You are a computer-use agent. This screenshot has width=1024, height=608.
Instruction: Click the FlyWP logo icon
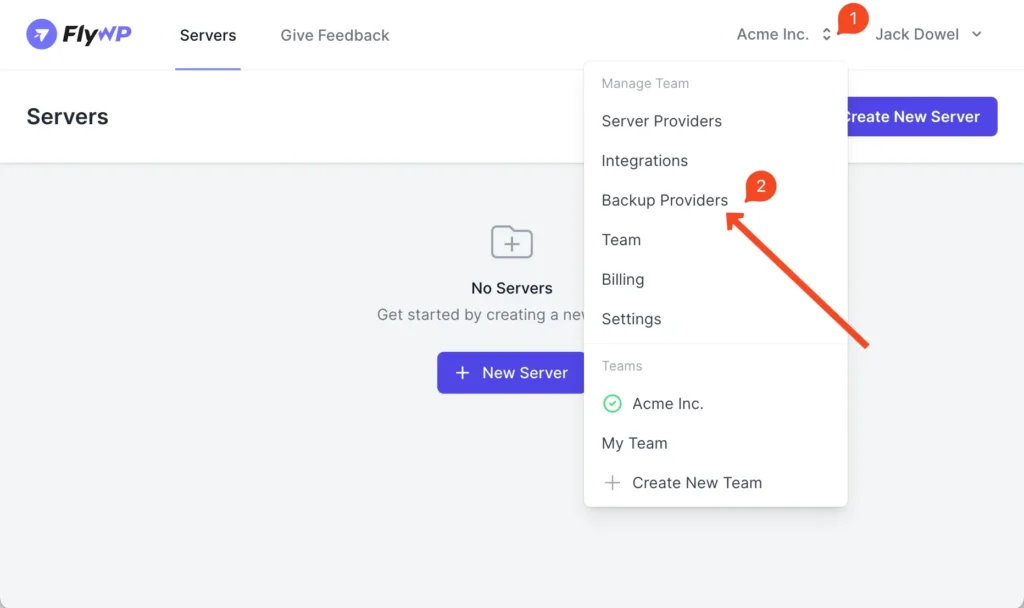click(42, 35)
